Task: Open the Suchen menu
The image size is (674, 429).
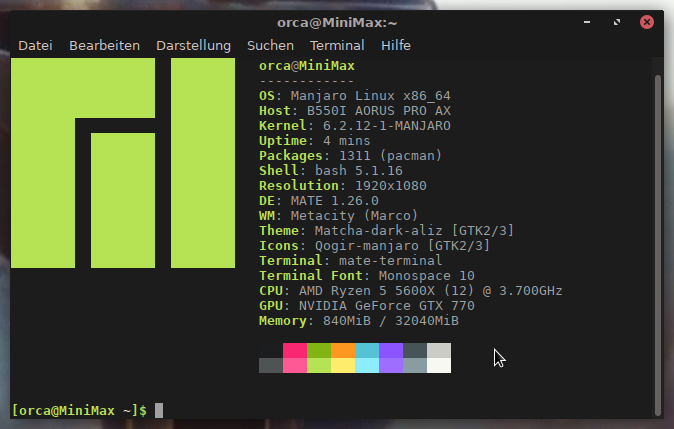Action: click(x=270, y=46)
